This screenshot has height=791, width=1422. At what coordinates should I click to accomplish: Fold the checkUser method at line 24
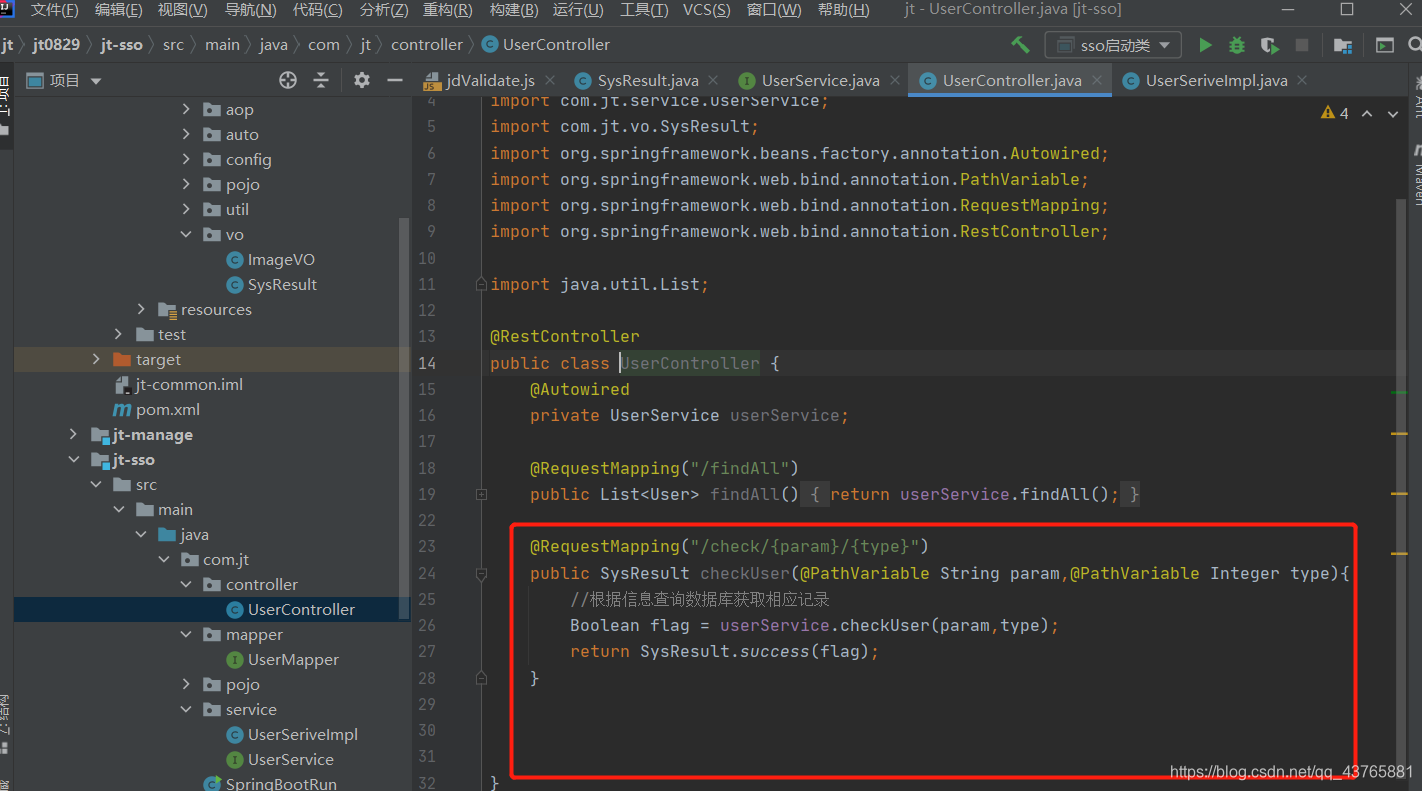[x=482, y=573]
